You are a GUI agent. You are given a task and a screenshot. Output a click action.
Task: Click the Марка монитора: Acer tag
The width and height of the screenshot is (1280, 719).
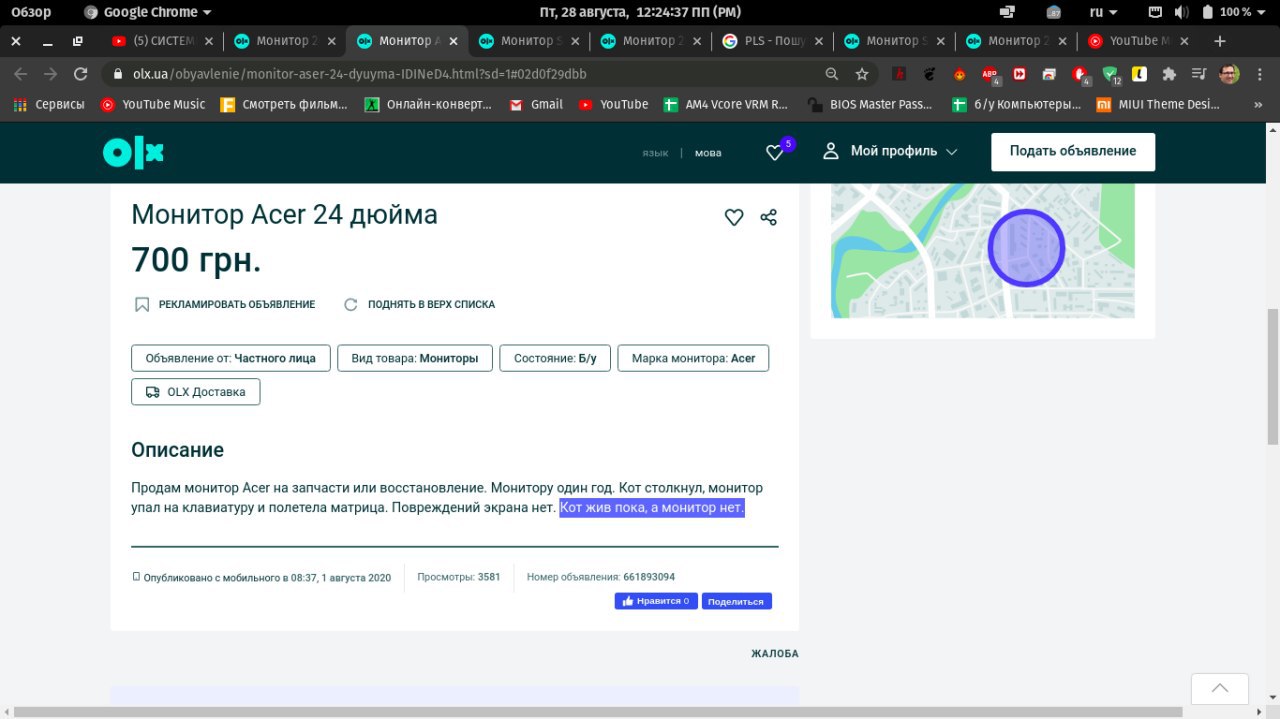[x=694, y=358]
